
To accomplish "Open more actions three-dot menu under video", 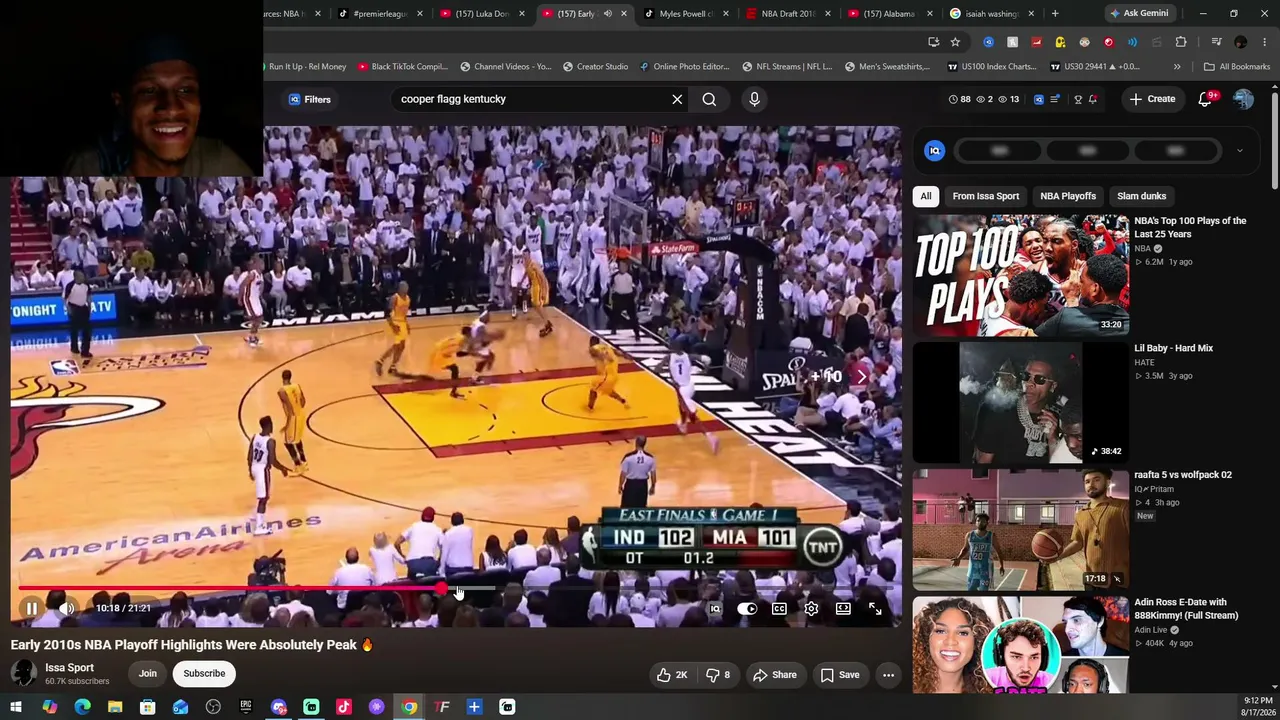I will click(888, 675).
